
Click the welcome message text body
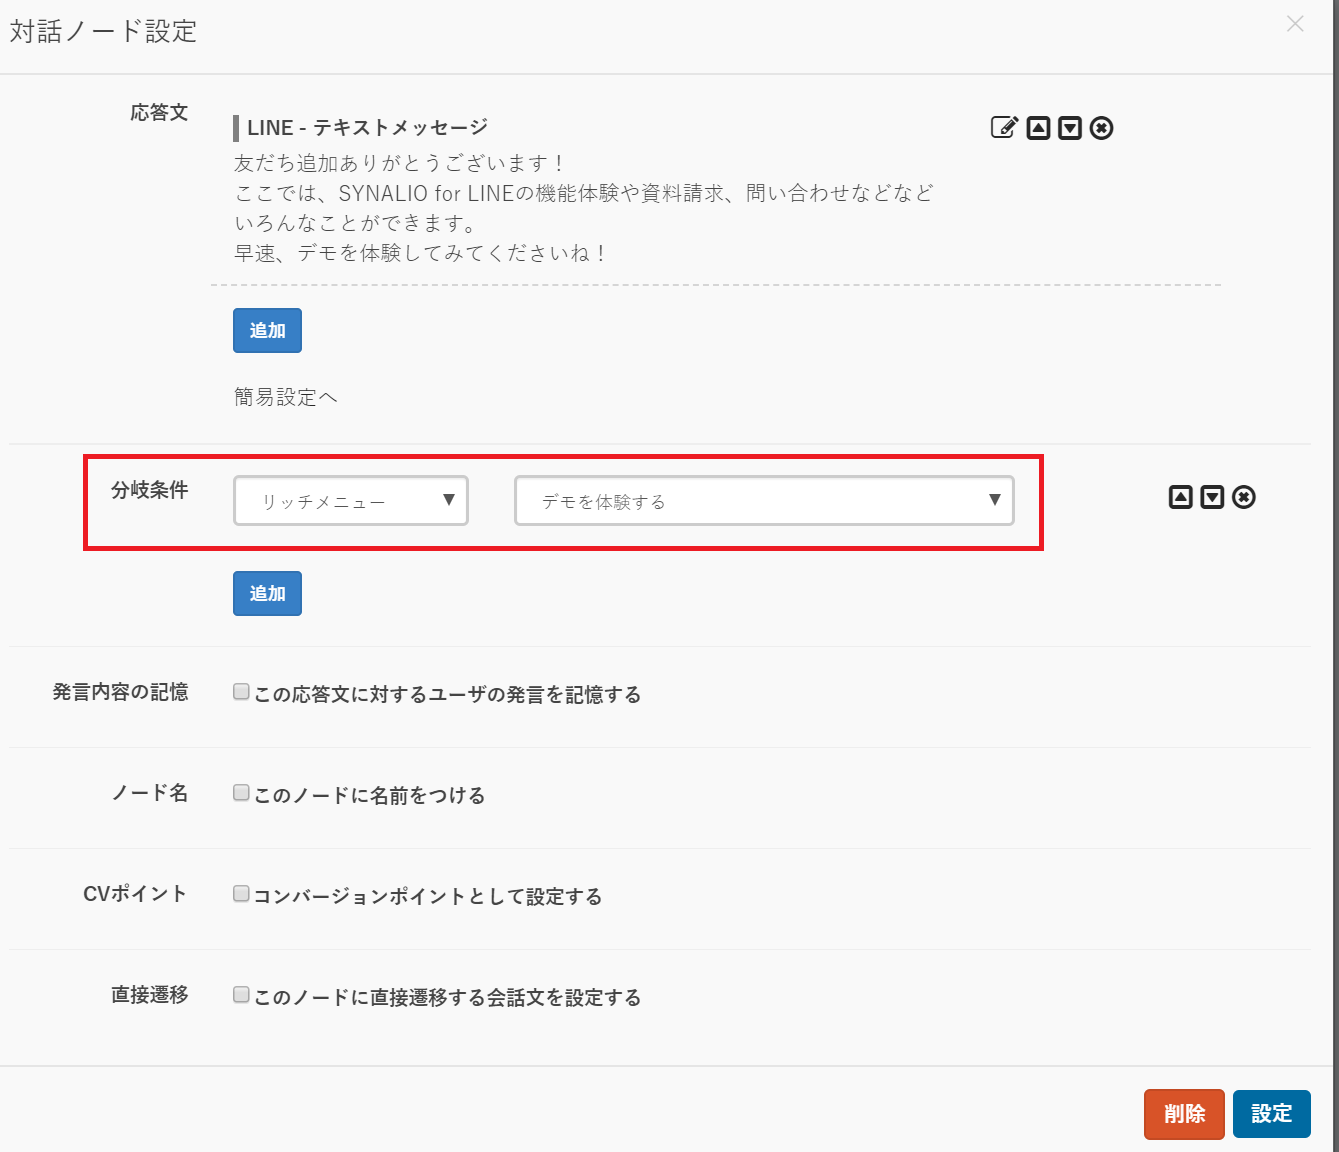coord(583,208)
